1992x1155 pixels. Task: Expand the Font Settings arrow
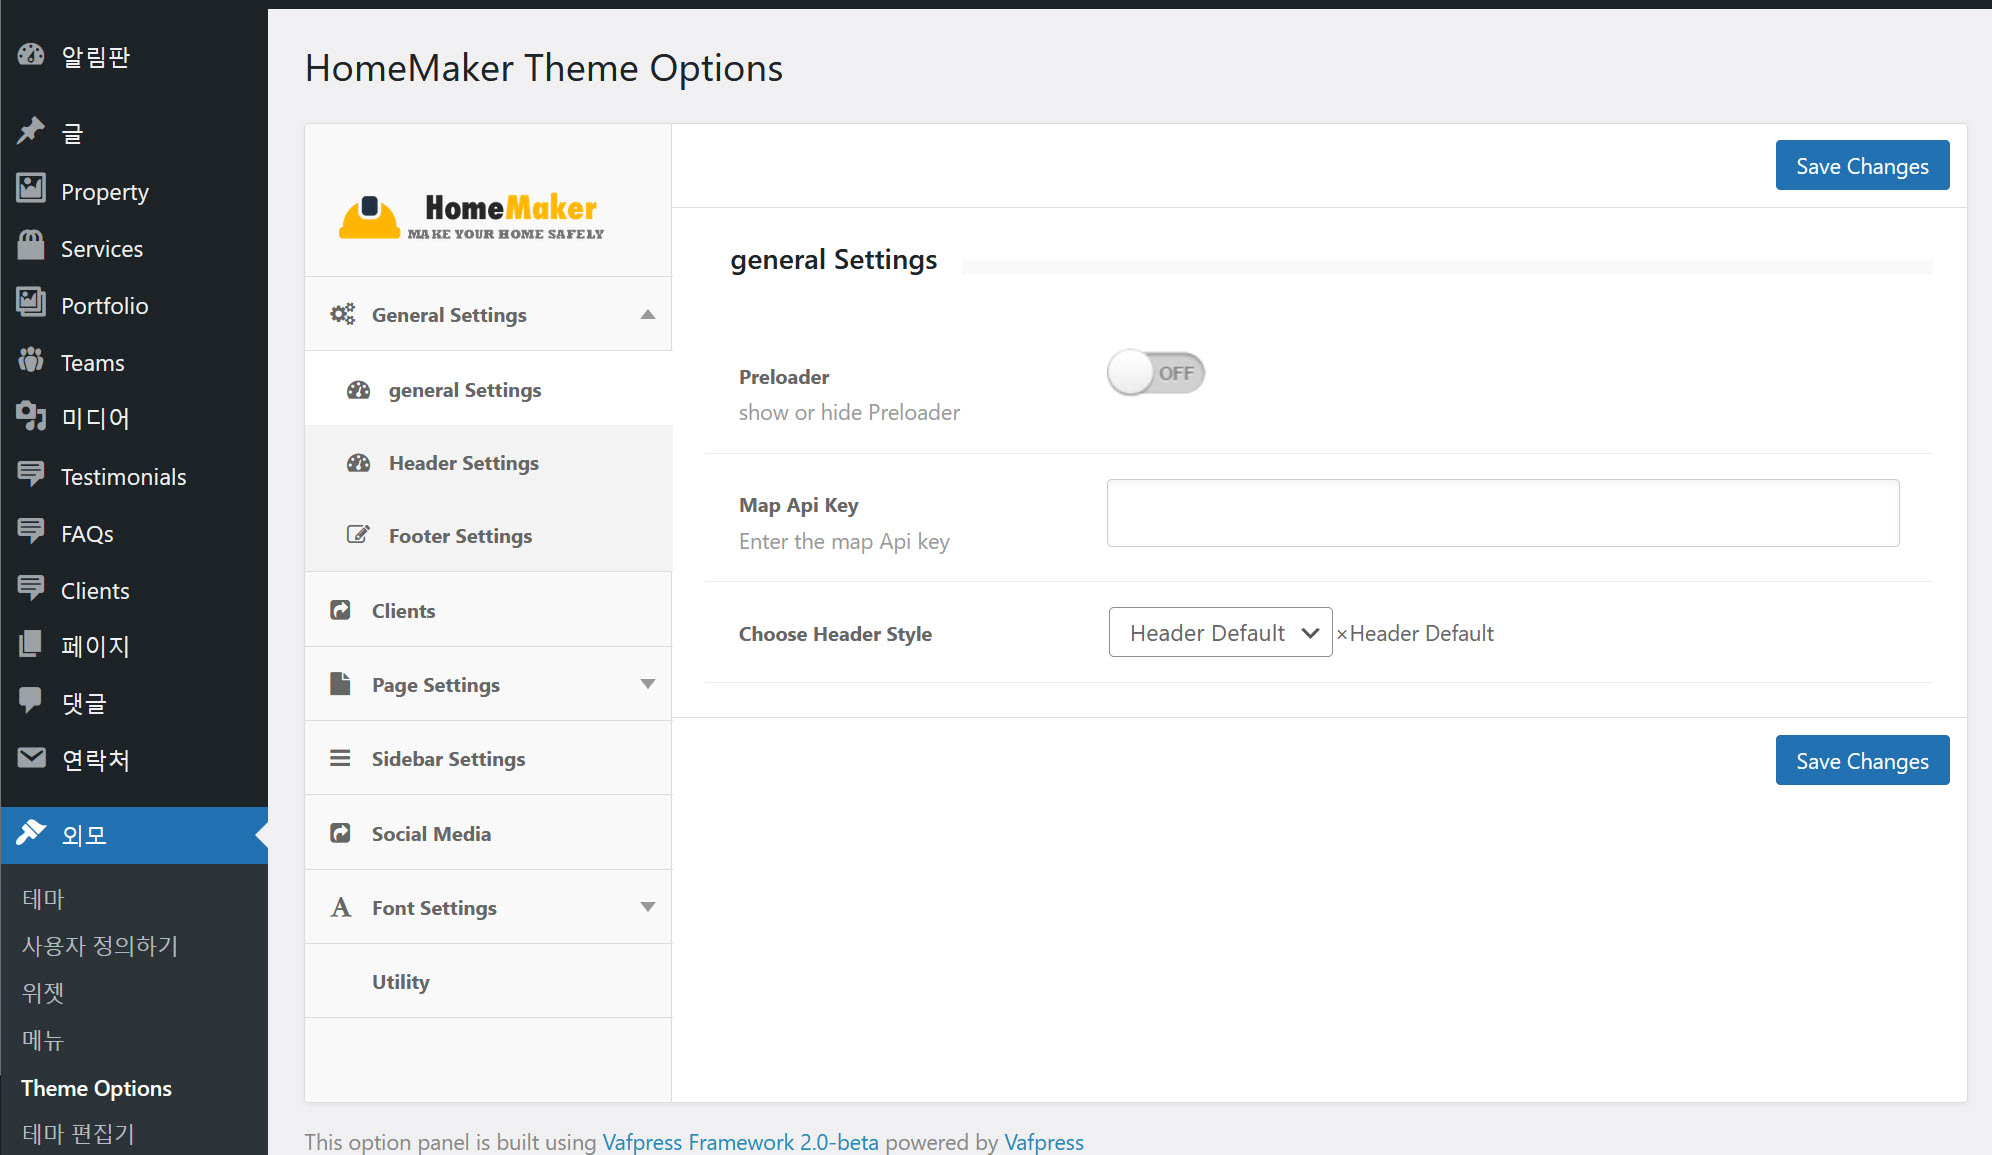pos(647,907)
